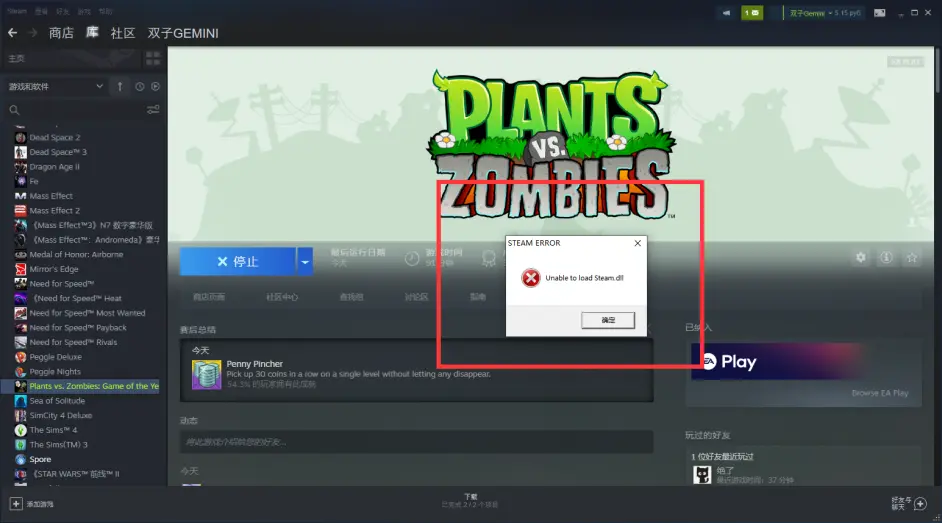
Task: Select Sea of Solitude entry
Action: coord(57,401)
